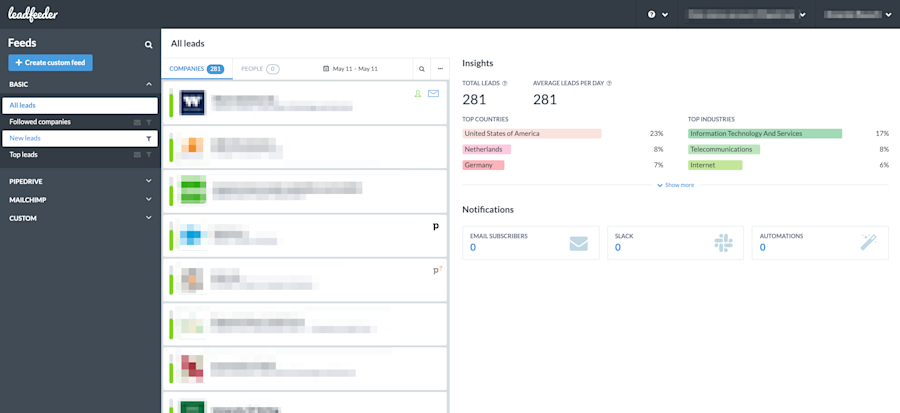Screen dimensions: 900x413
Task: Open the blurred account selector dropdown
Action: click(746, 15)
